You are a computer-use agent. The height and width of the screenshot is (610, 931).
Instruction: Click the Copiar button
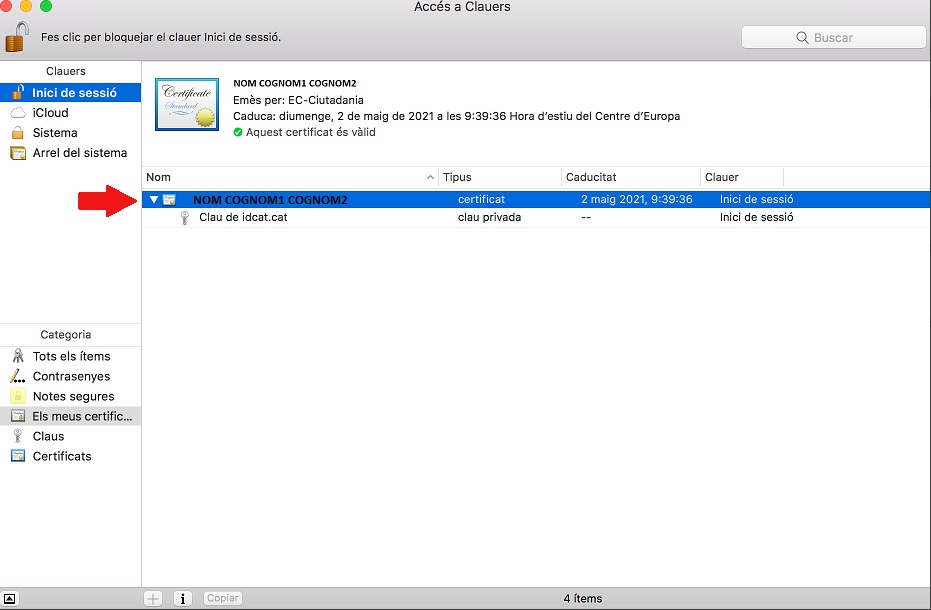[222, 598]
